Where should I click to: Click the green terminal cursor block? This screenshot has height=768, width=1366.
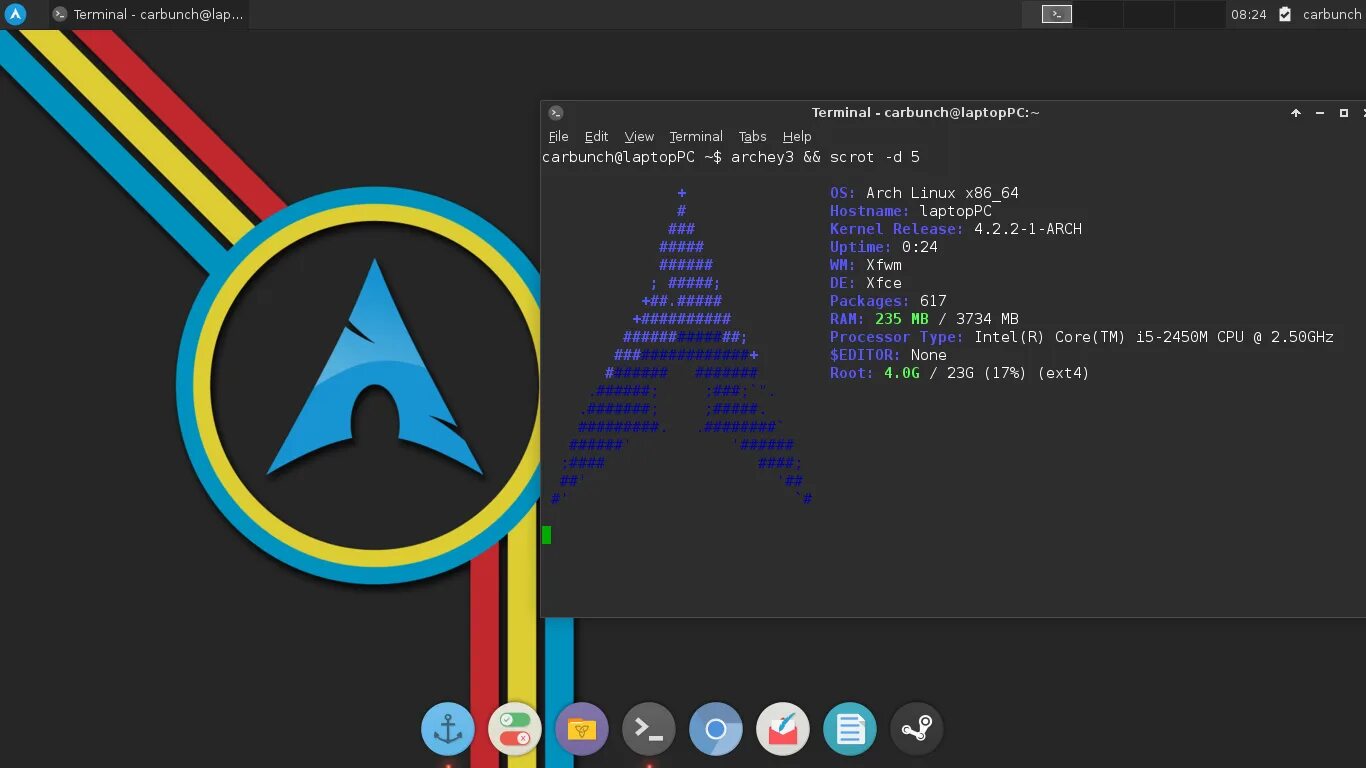point(546,535)
